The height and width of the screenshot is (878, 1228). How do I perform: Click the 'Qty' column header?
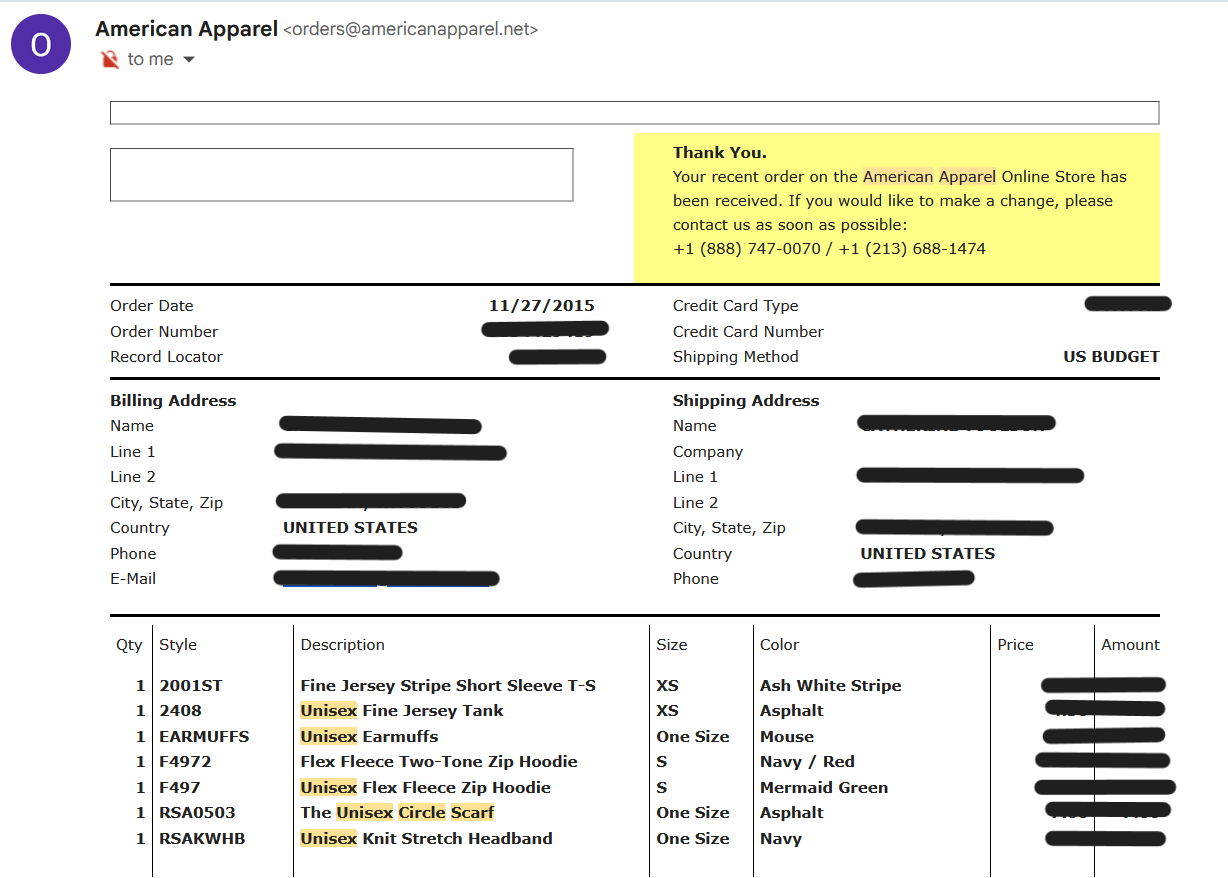pos(129,645)
